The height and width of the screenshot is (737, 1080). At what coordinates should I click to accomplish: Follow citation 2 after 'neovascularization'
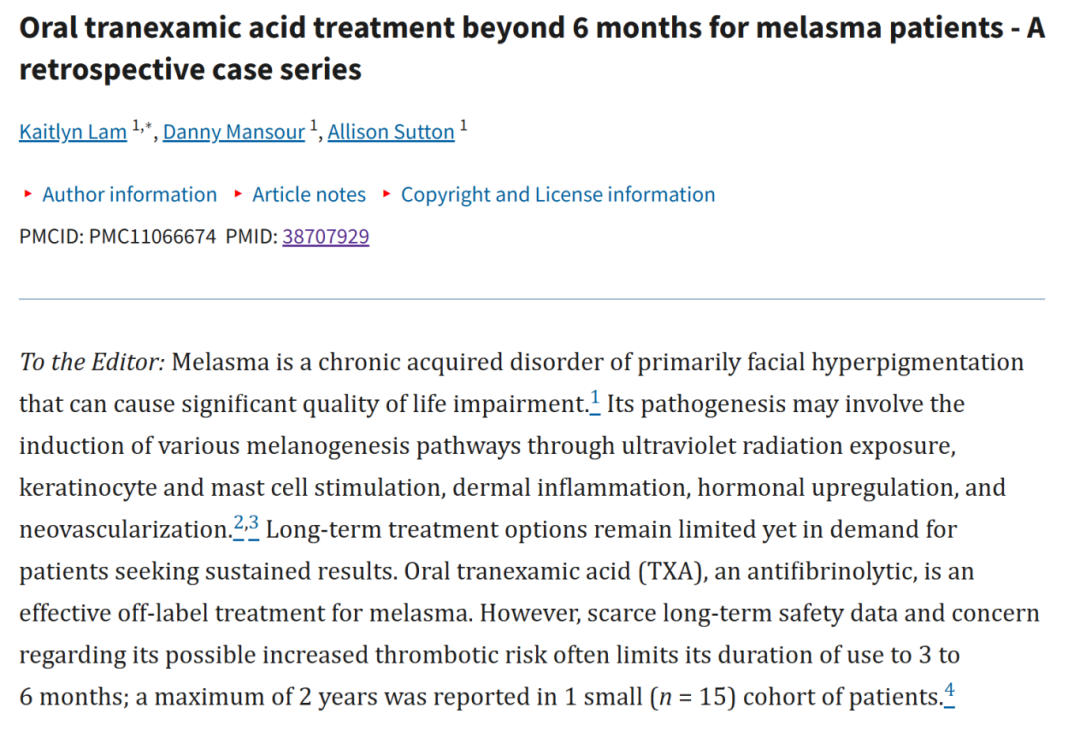[239, 526]
